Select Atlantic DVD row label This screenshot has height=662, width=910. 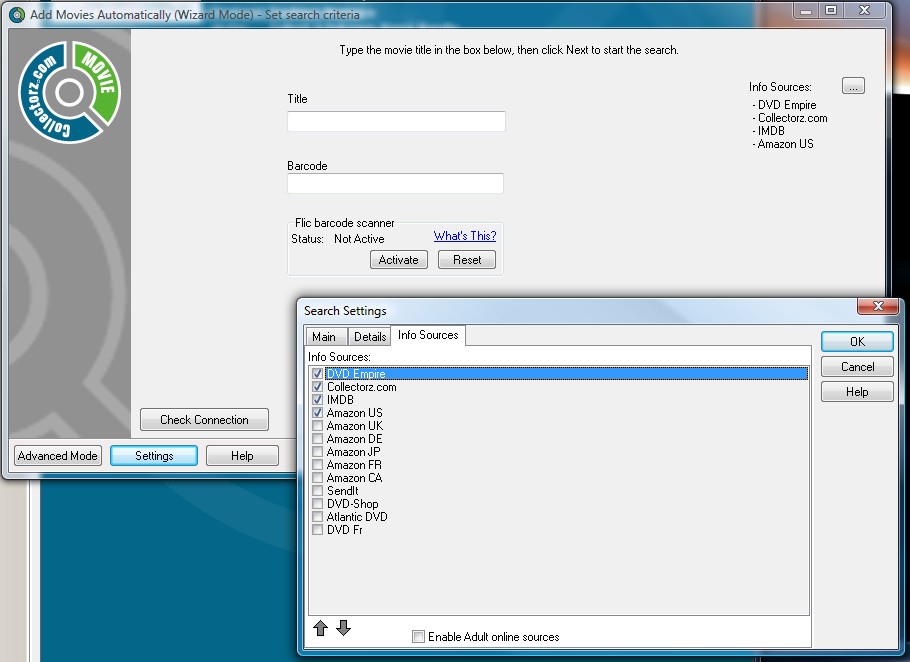[357, 516]
